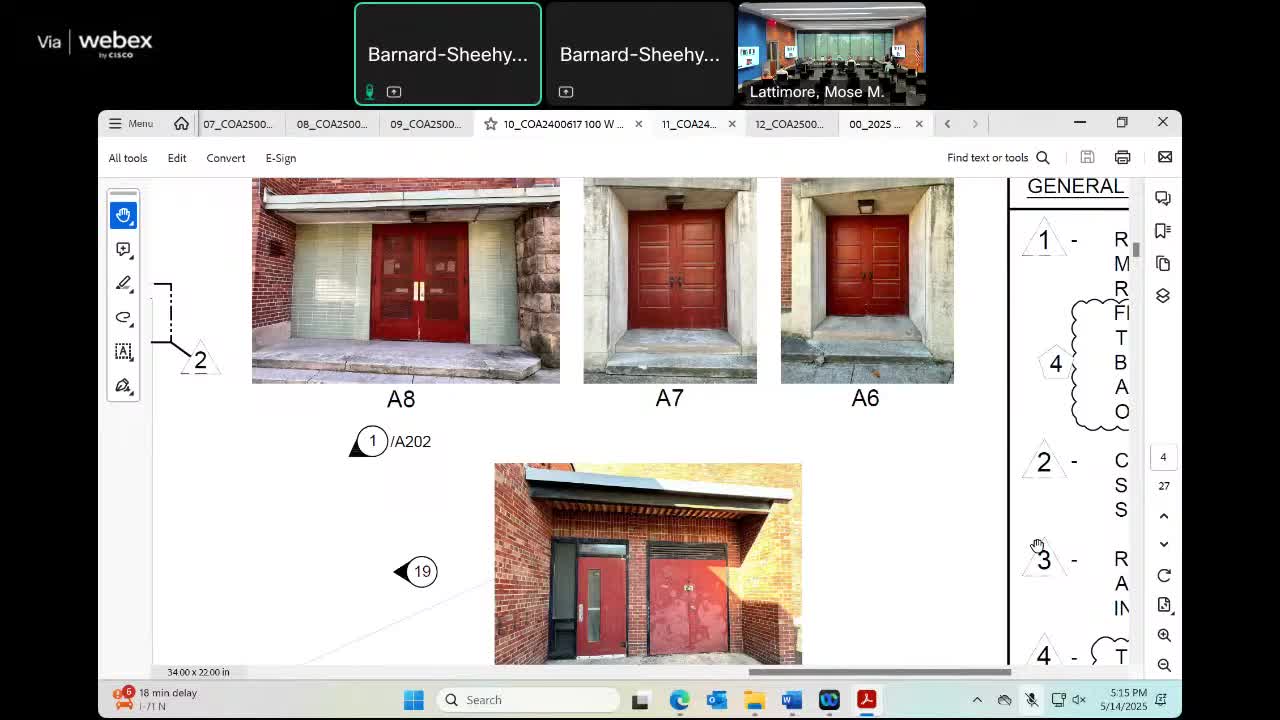
Task: Toggle the star on the 10_COA2400617 tab
Action: pyautogui.click(x=490, y=124)
